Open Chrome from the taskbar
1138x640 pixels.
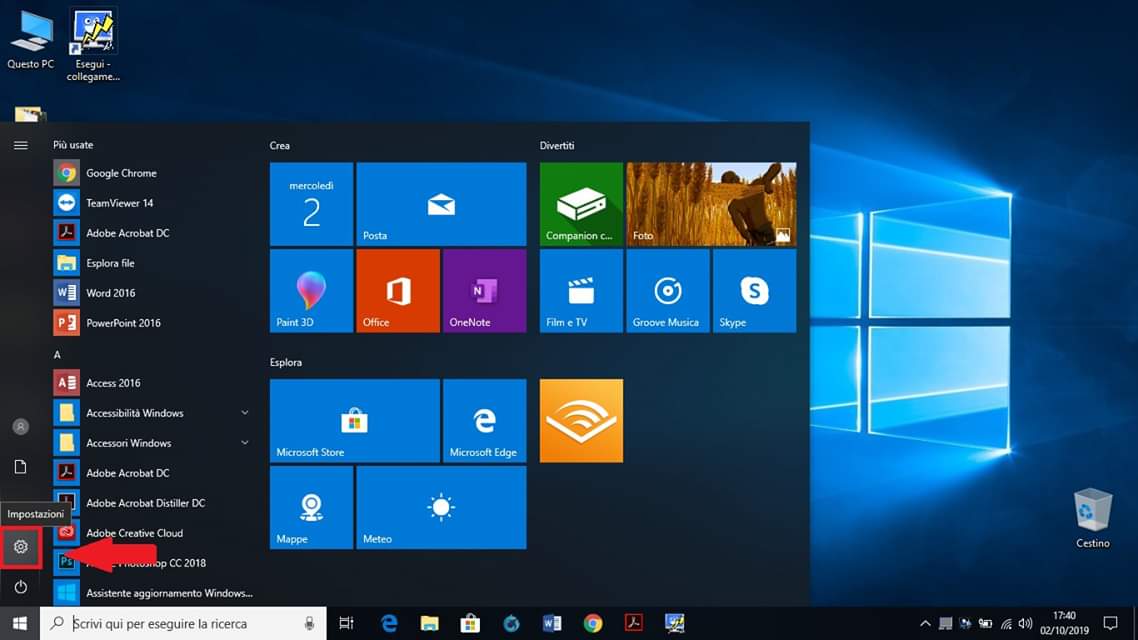[593, 623]
